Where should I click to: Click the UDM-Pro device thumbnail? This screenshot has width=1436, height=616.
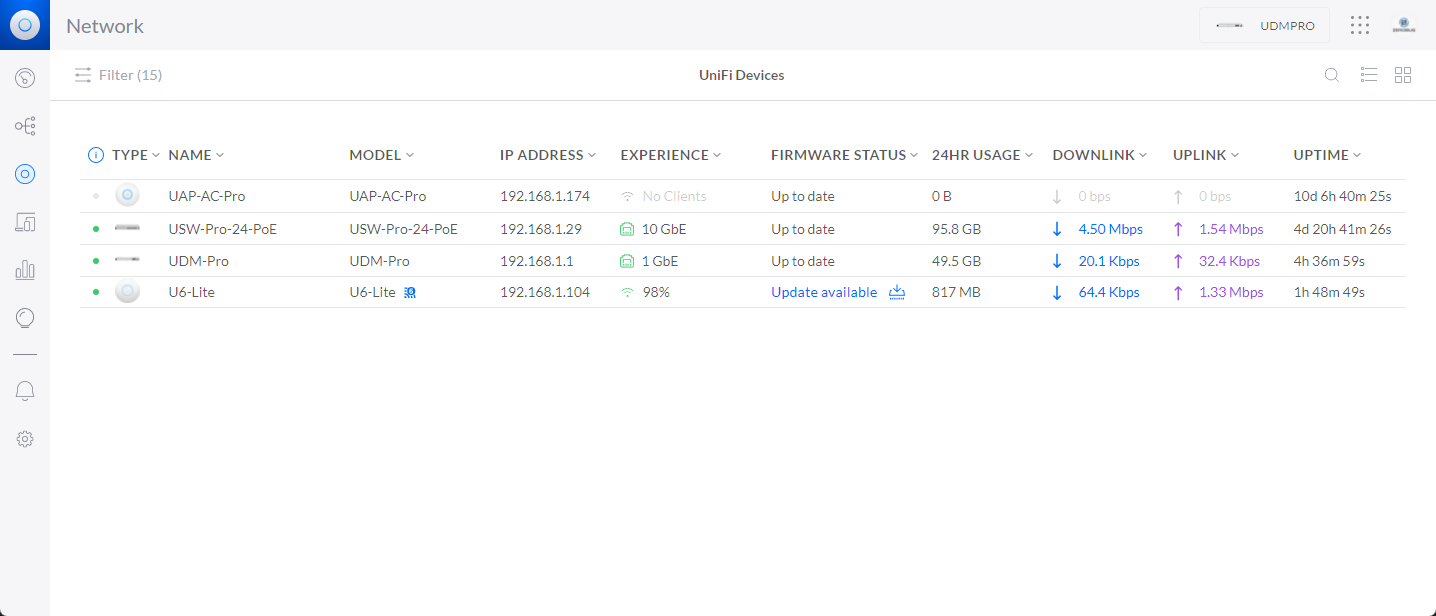(x=127, y=261)
